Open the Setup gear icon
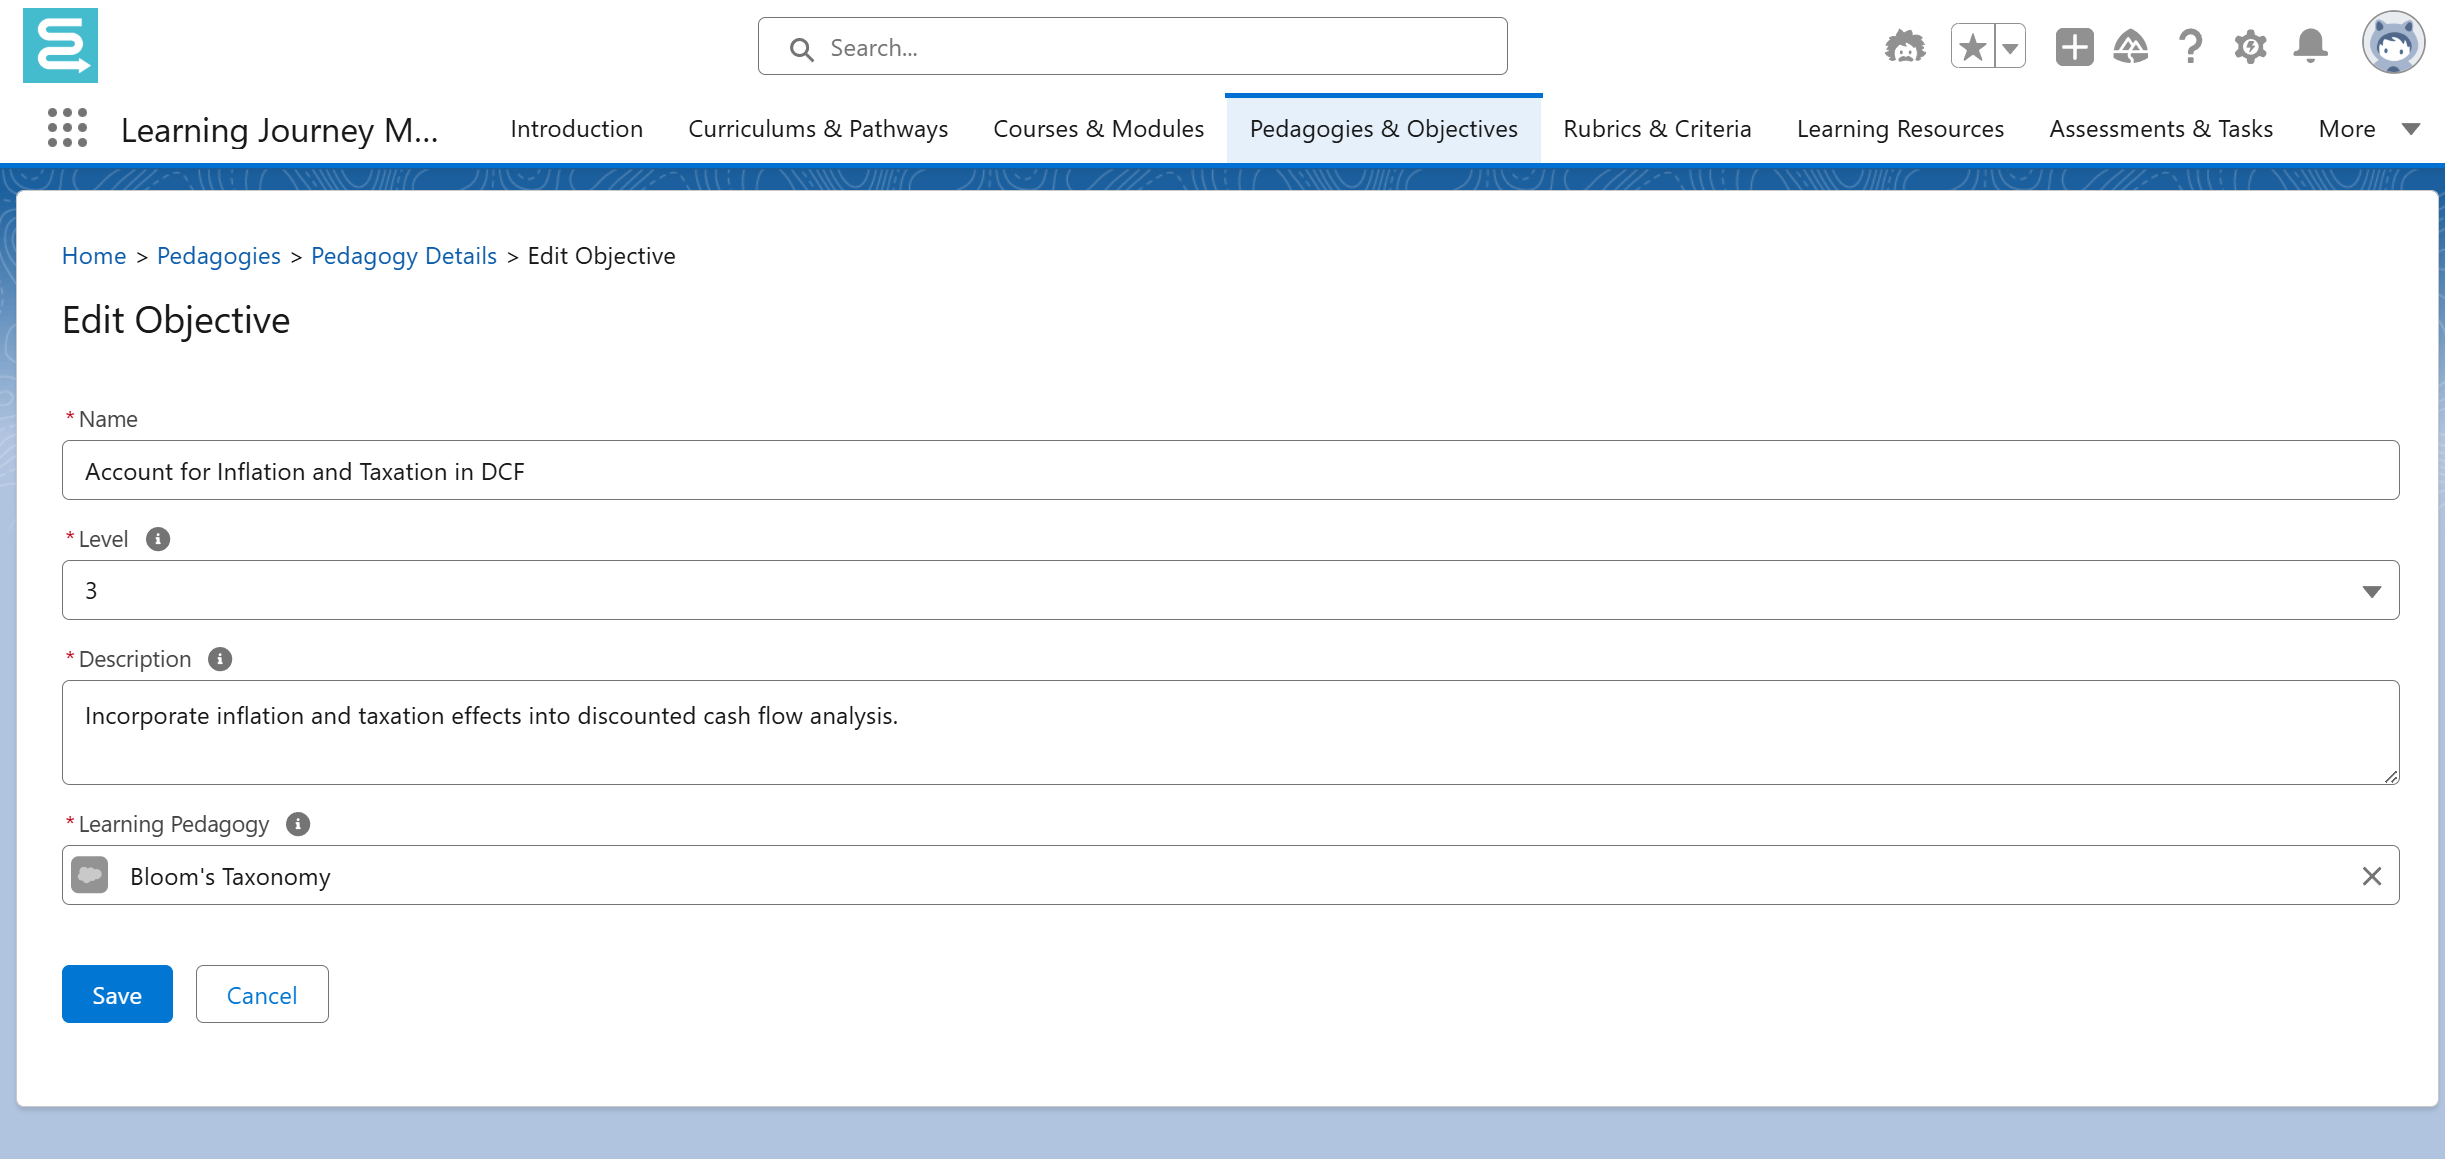Image resolution: width=2445 pixels, height=1159 pixels. click(2250, 47)
